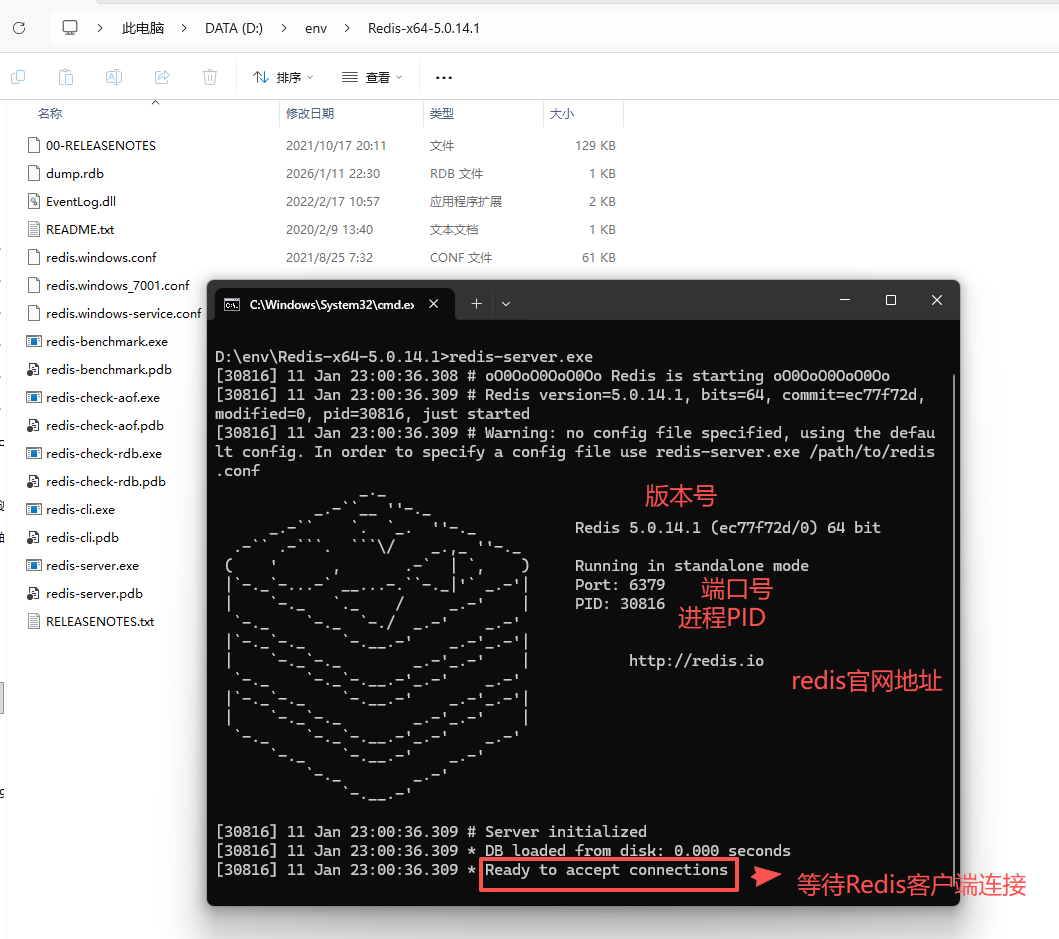Click 00-RELEASENOTES size 129 KB
The height and width of the screenshot is (939, 1059).
595,145
